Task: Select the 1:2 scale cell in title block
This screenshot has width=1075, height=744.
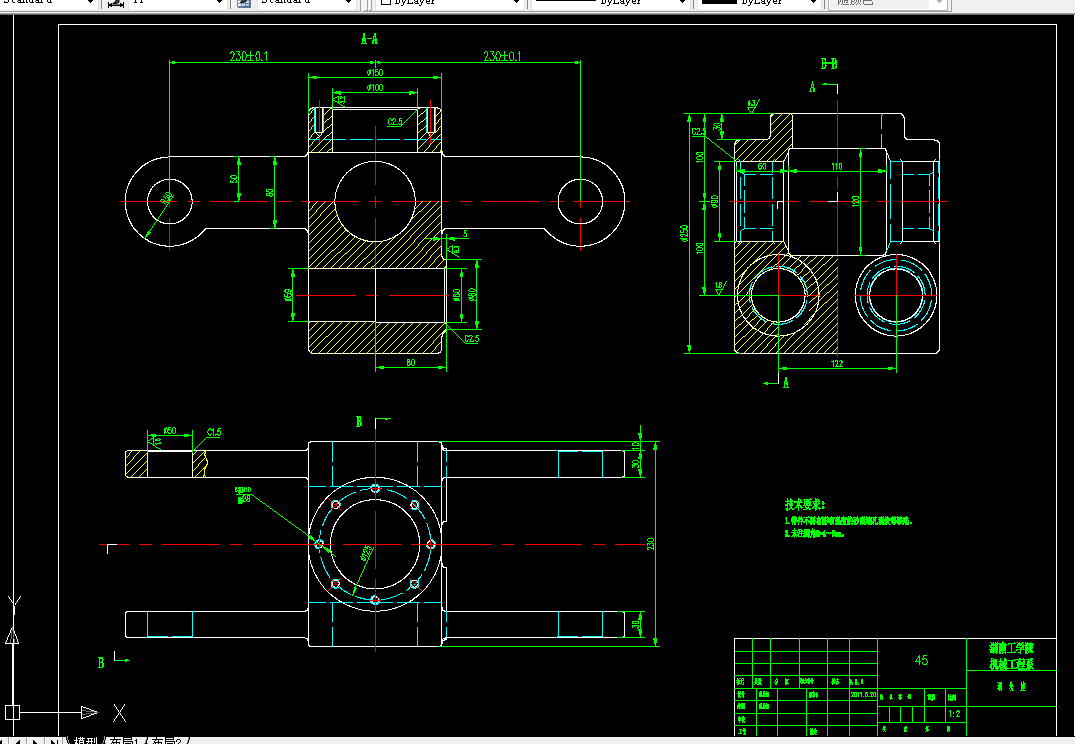Action: pos(954,715)
